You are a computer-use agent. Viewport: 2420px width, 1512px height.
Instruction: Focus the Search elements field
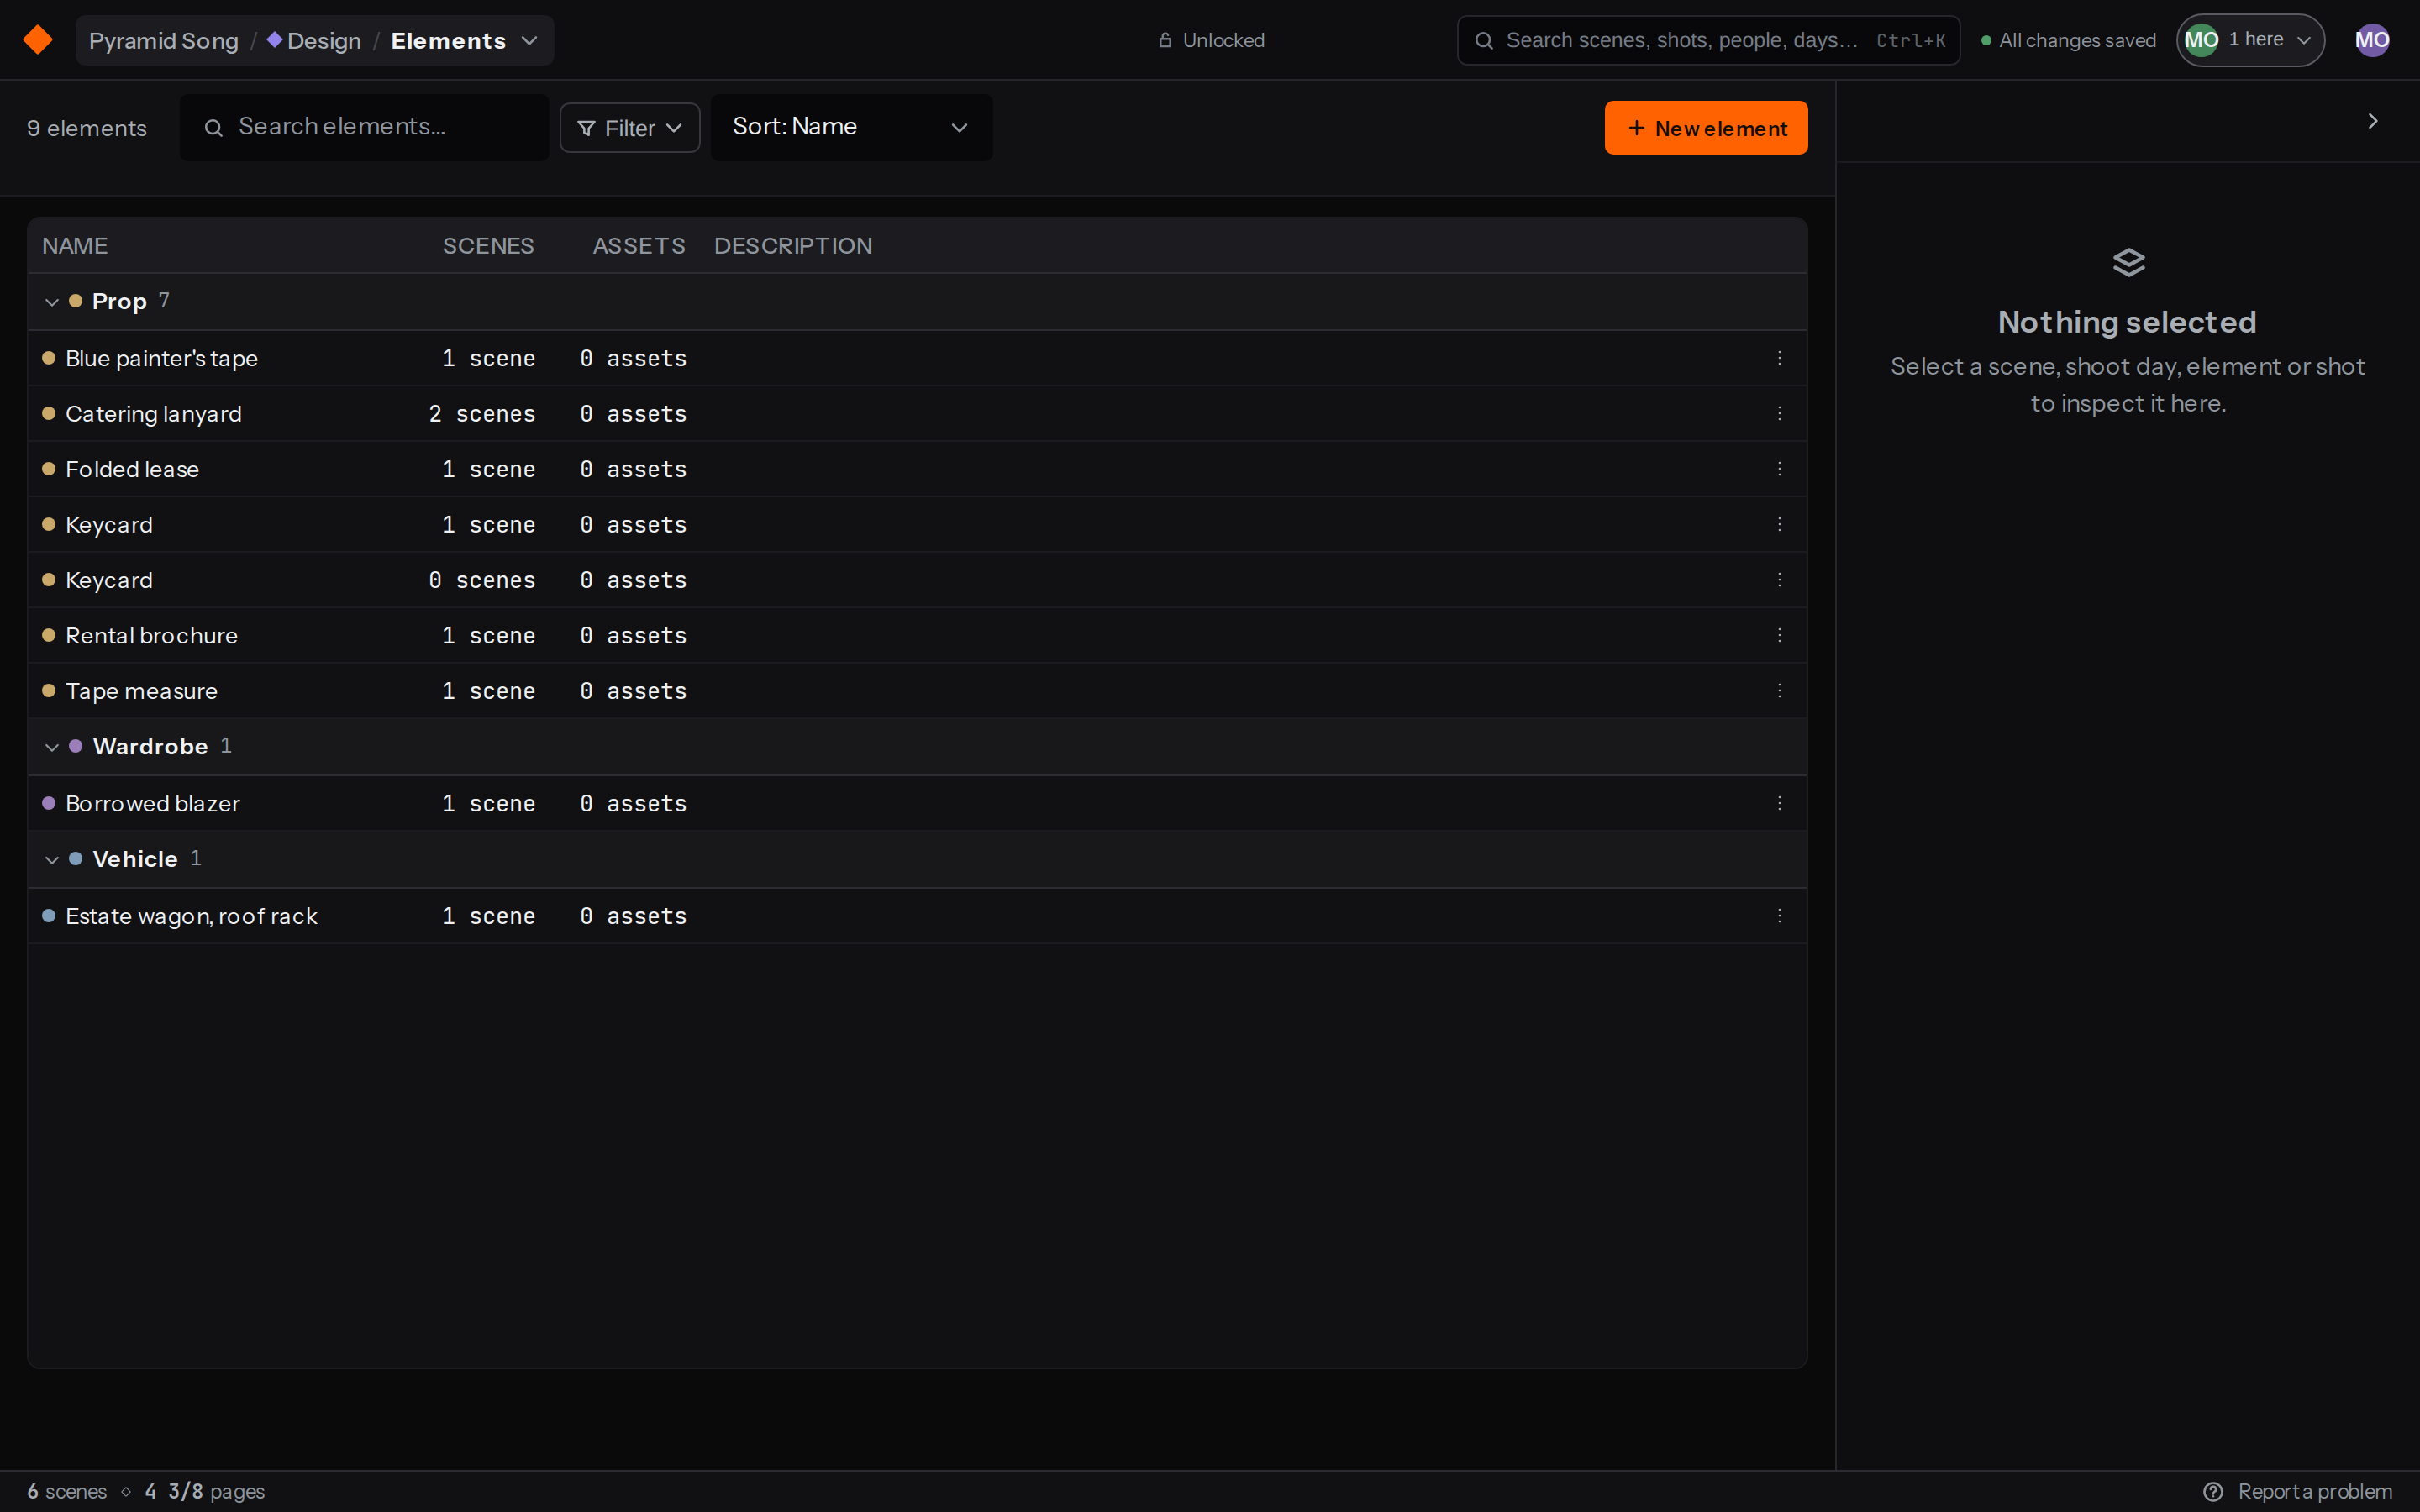[x=364, y=127]
